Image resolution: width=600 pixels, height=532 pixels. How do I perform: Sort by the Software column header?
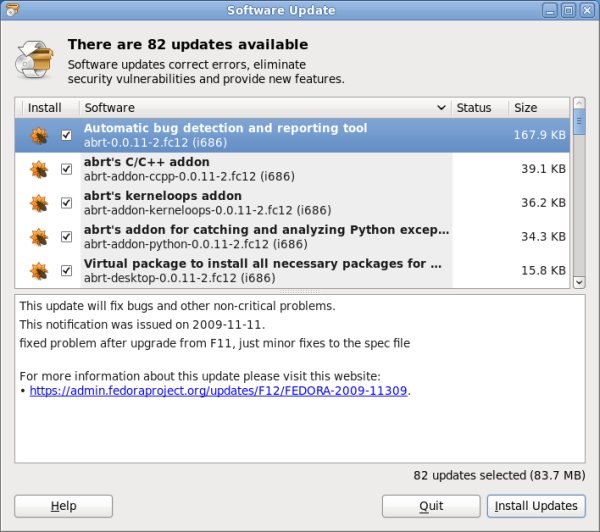coord(265,108)
